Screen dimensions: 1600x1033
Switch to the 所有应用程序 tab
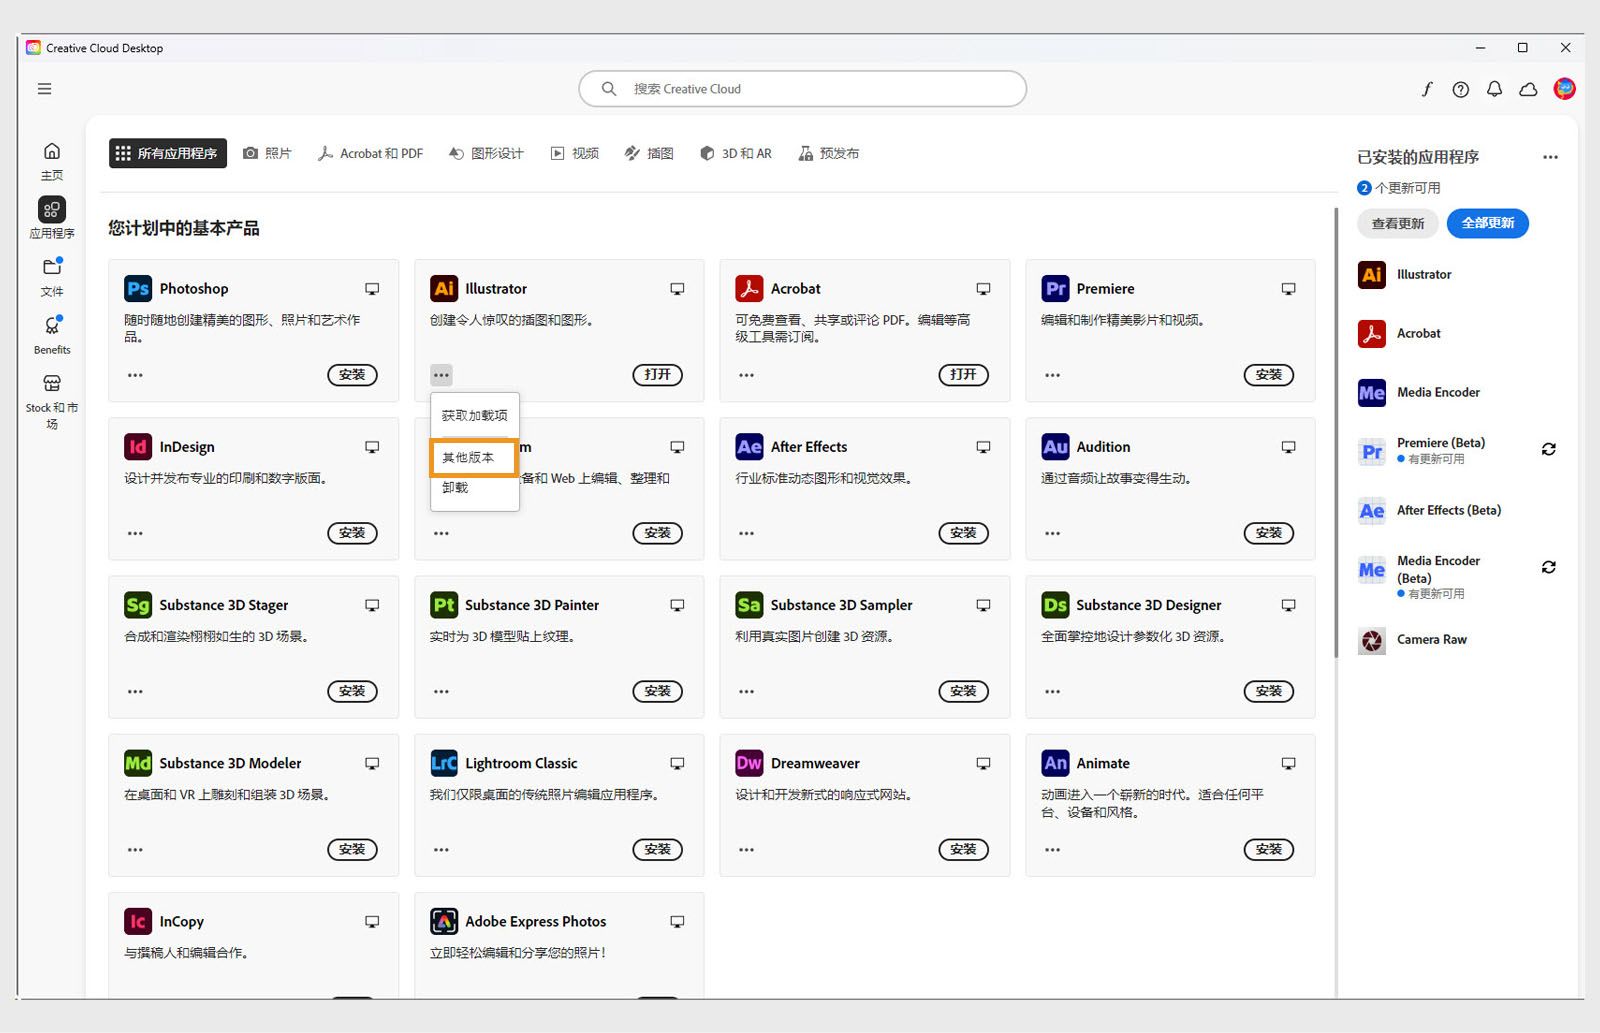point(168,153)
